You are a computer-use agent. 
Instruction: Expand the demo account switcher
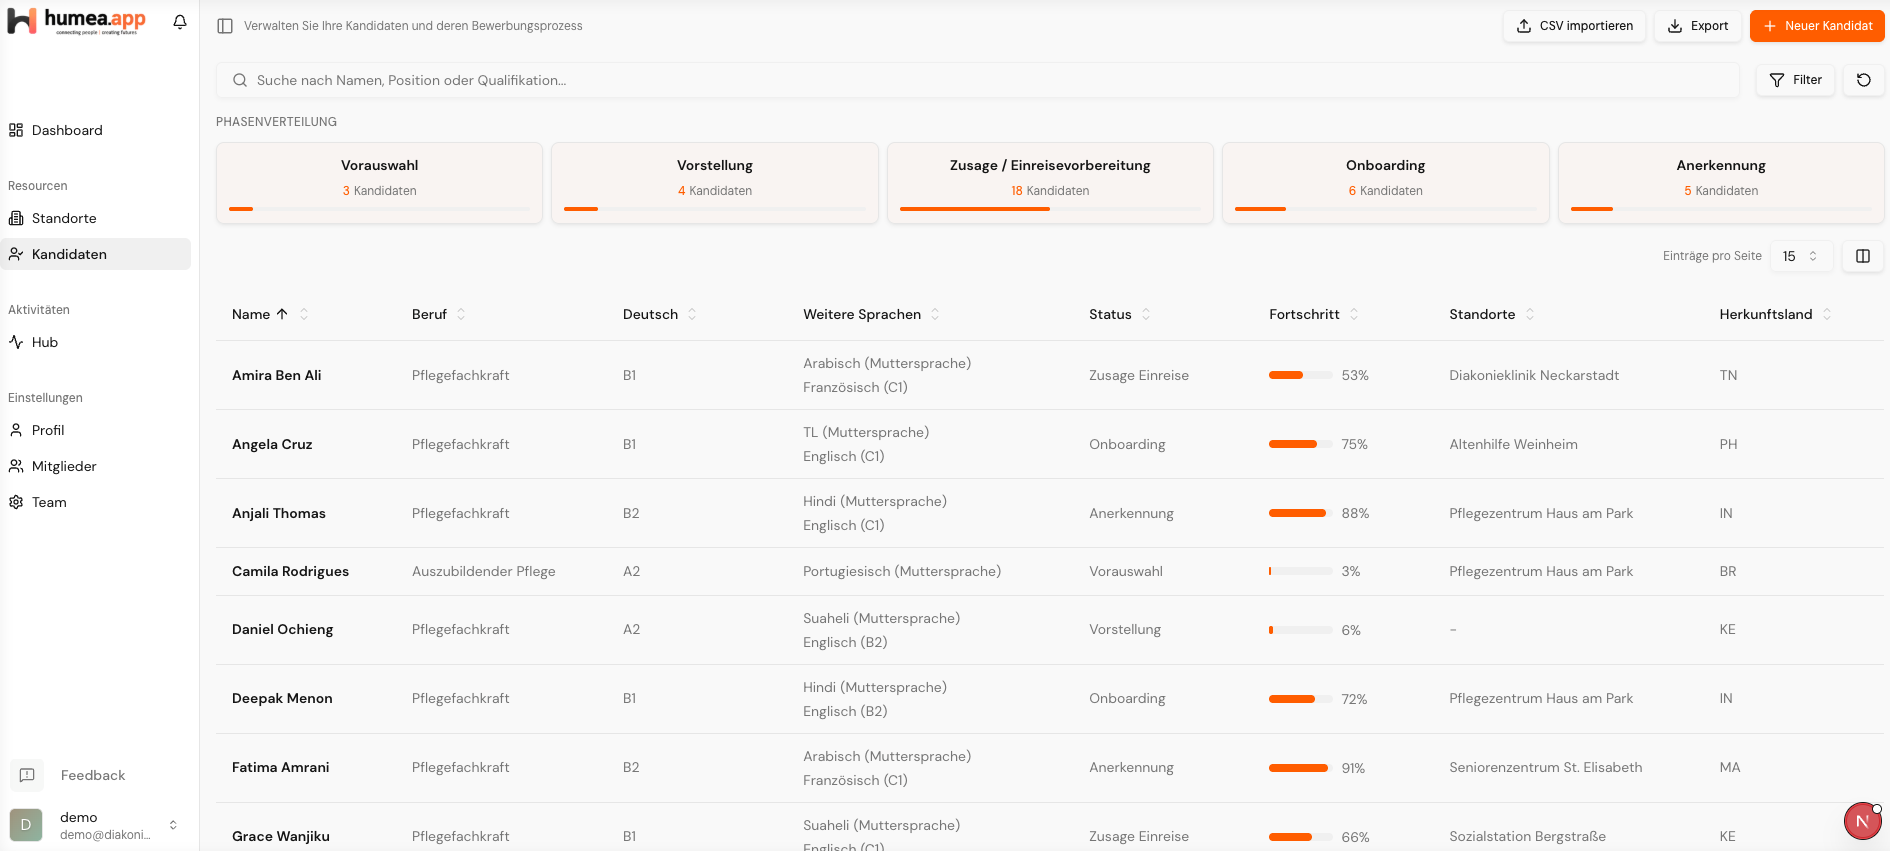(173, 825)
